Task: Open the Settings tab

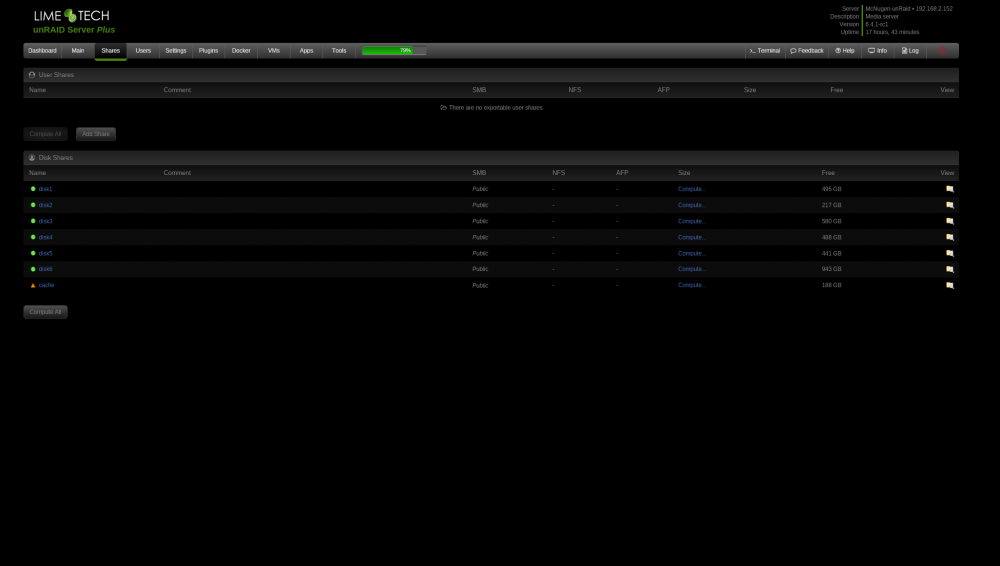Action: pos(175,50)
